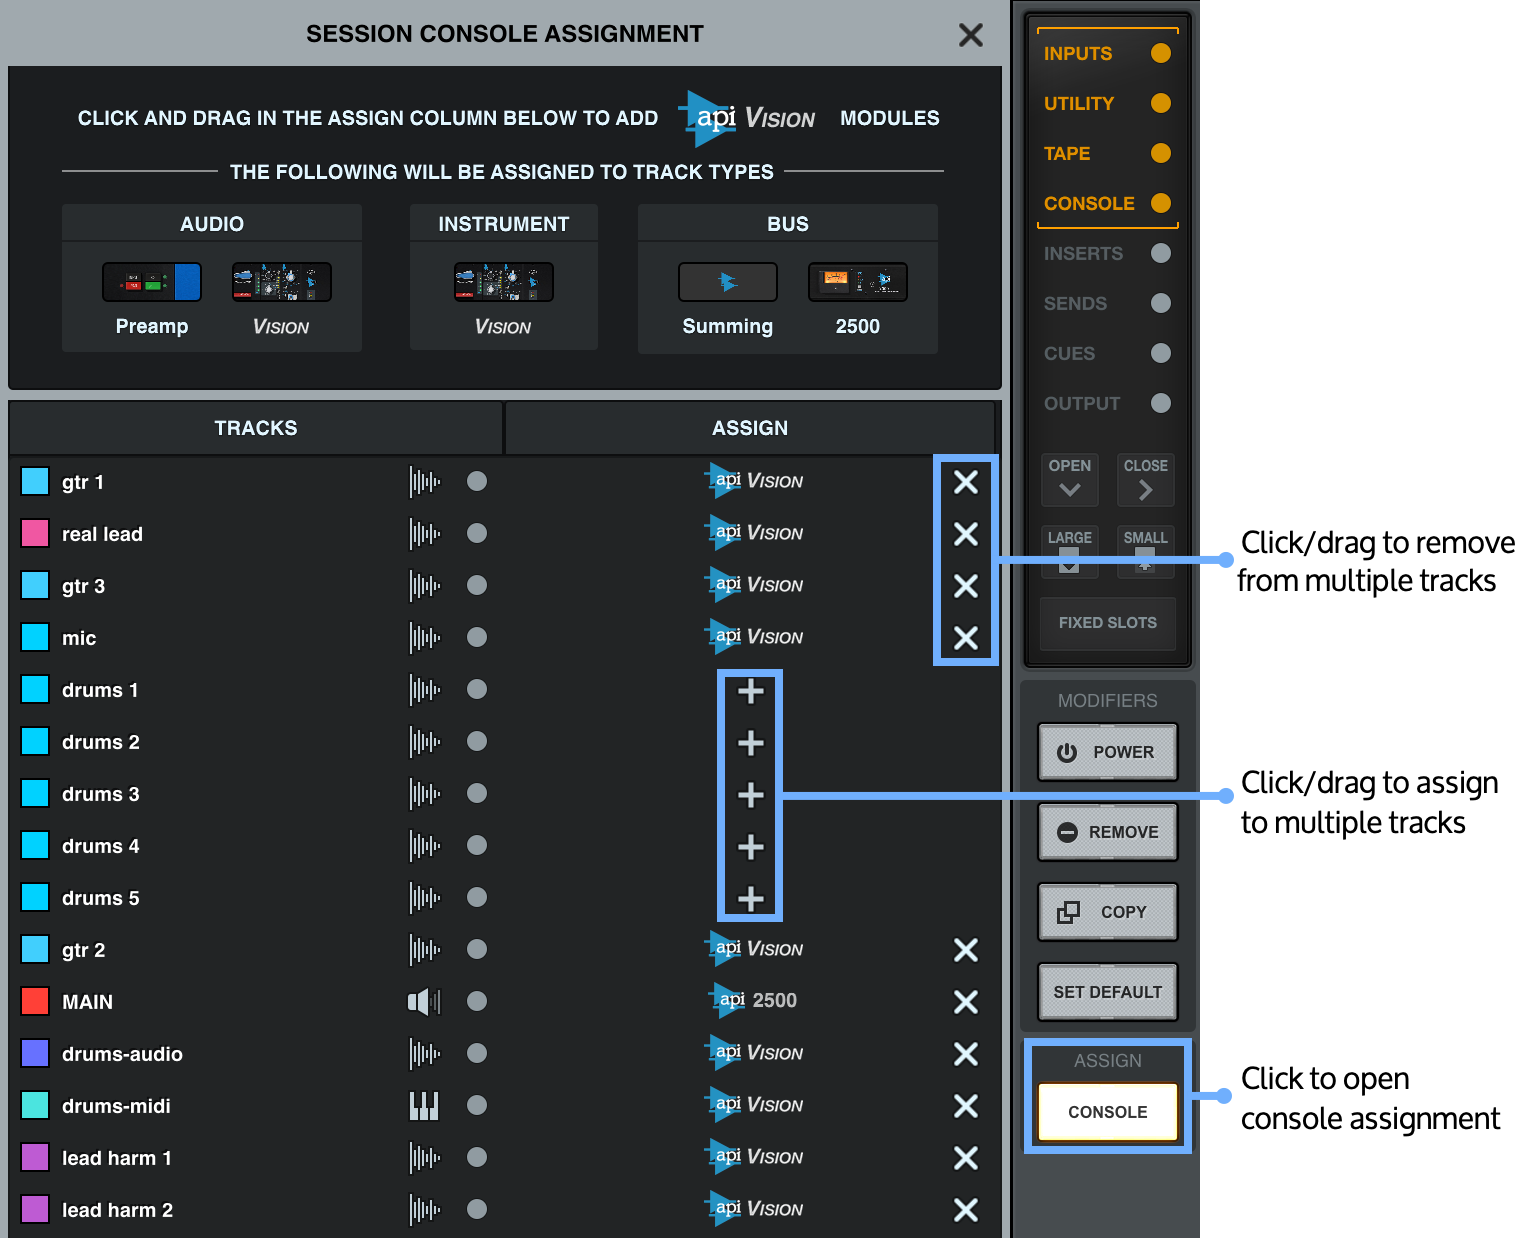This screenshot has height=1238, width=1530.
Task: Click the Vision module thumbnail under INSTRUMENT
Action: point(504,282)
